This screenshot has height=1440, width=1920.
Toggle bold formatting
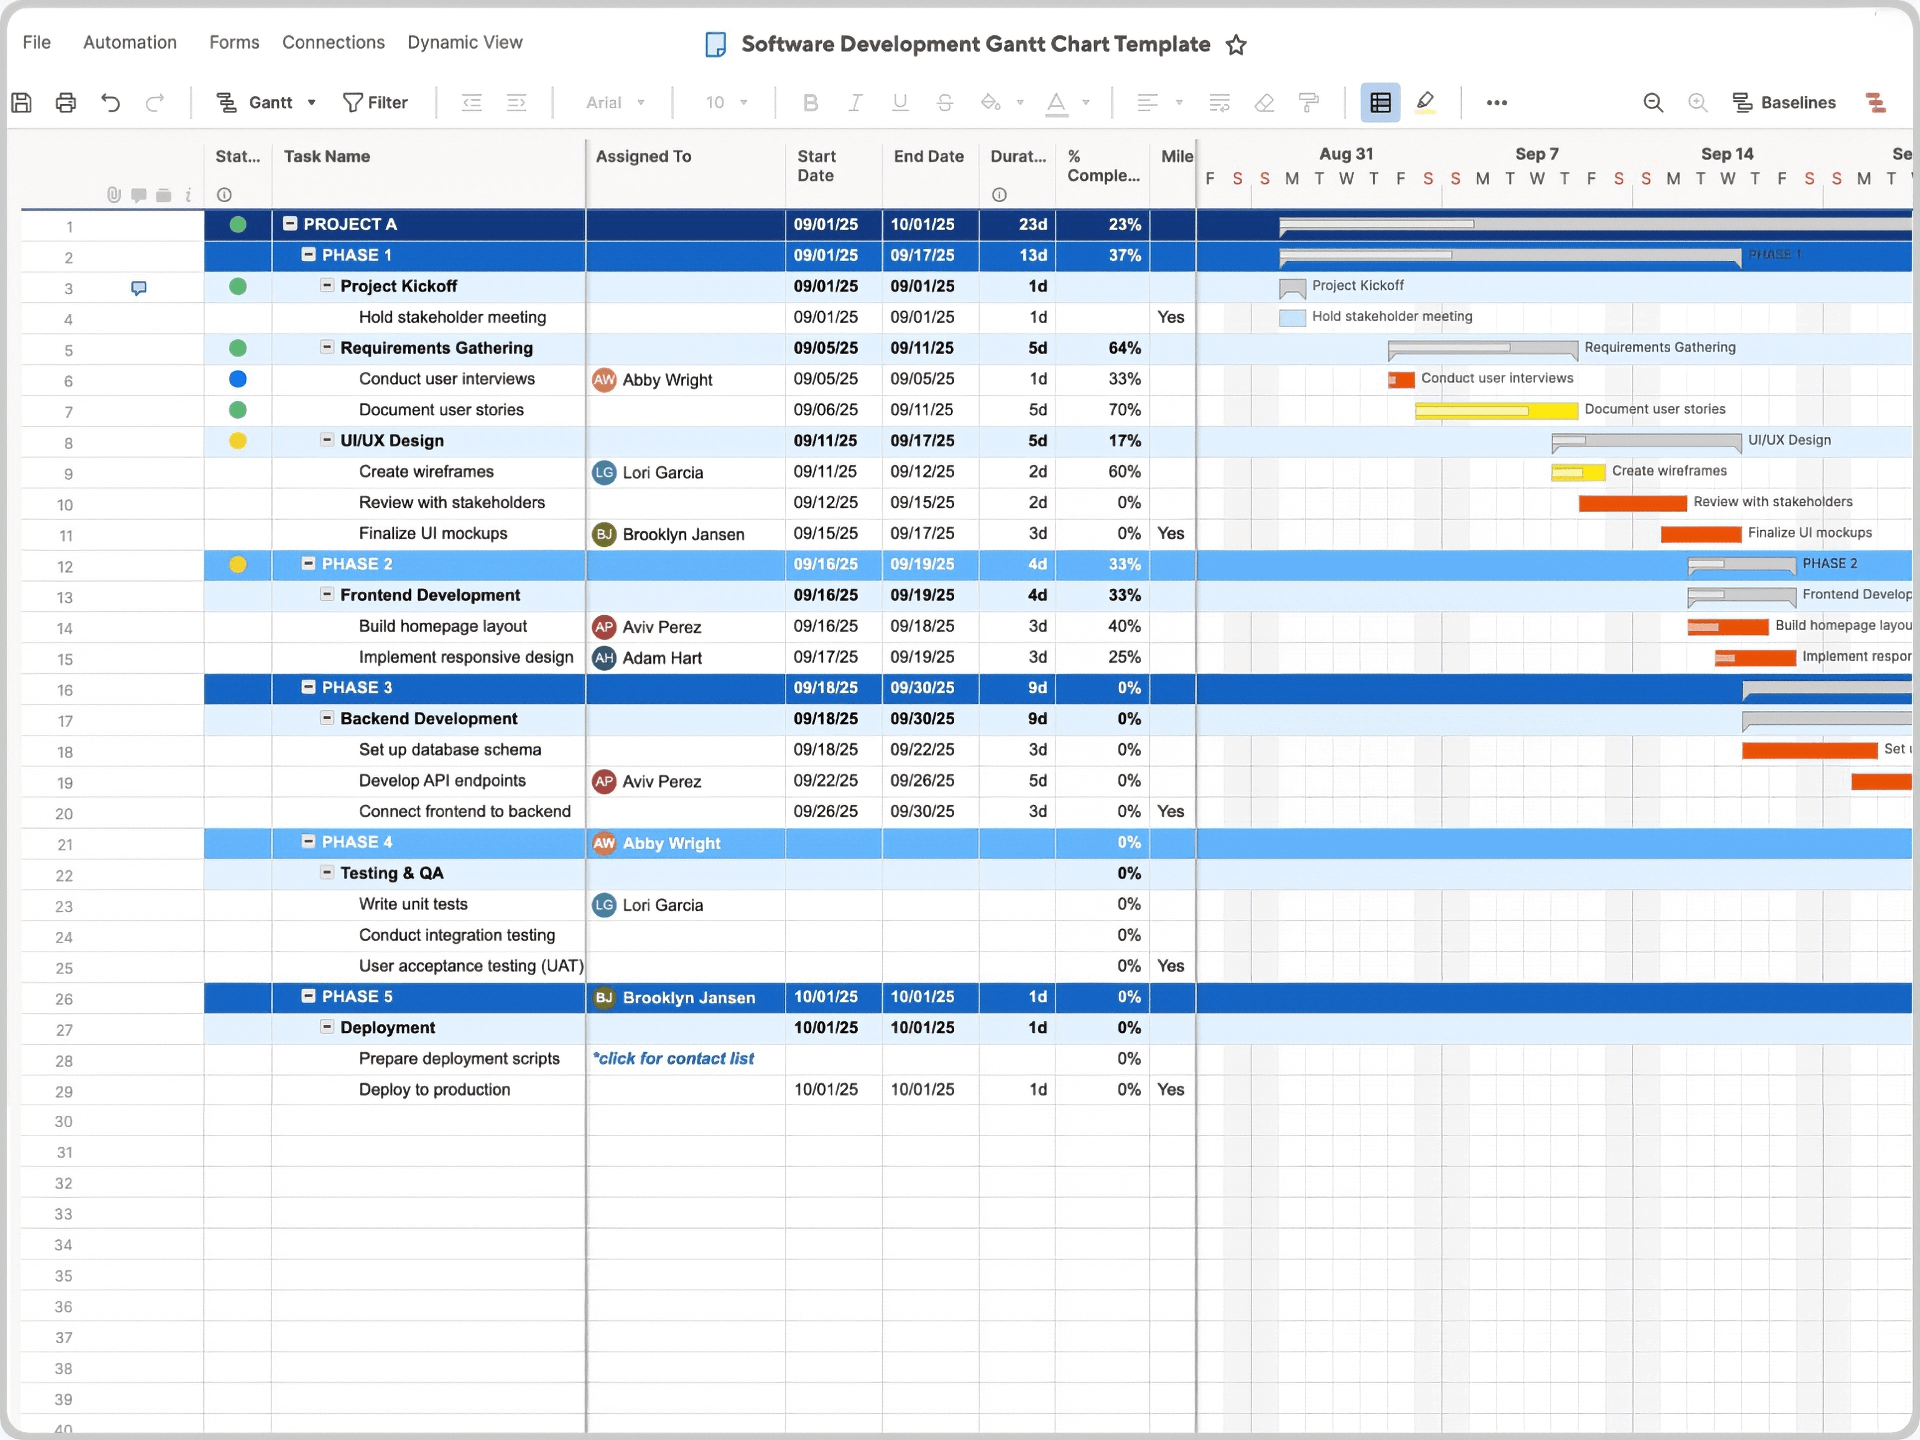[x=810, y=102]
